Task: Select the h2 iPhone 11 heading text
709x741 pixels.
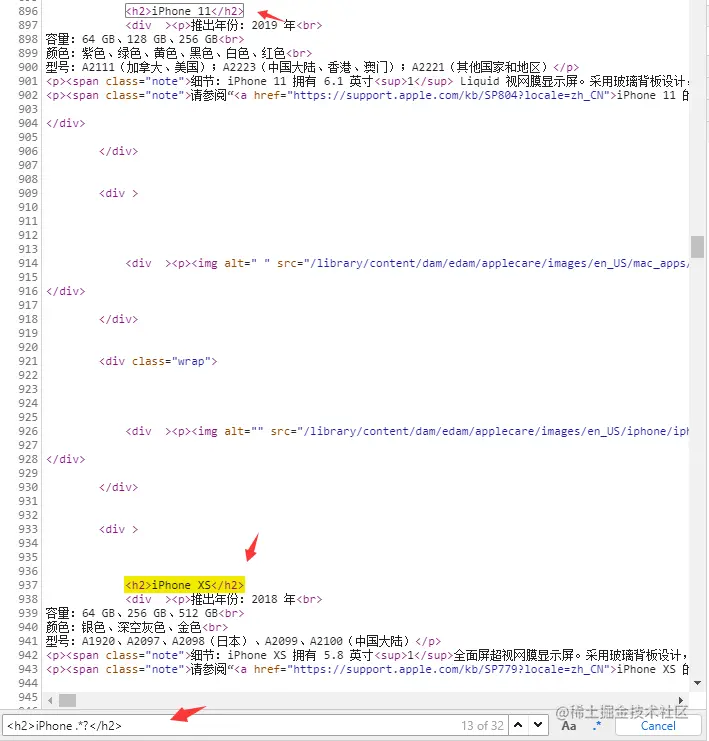Action: [x=184, y=11]
